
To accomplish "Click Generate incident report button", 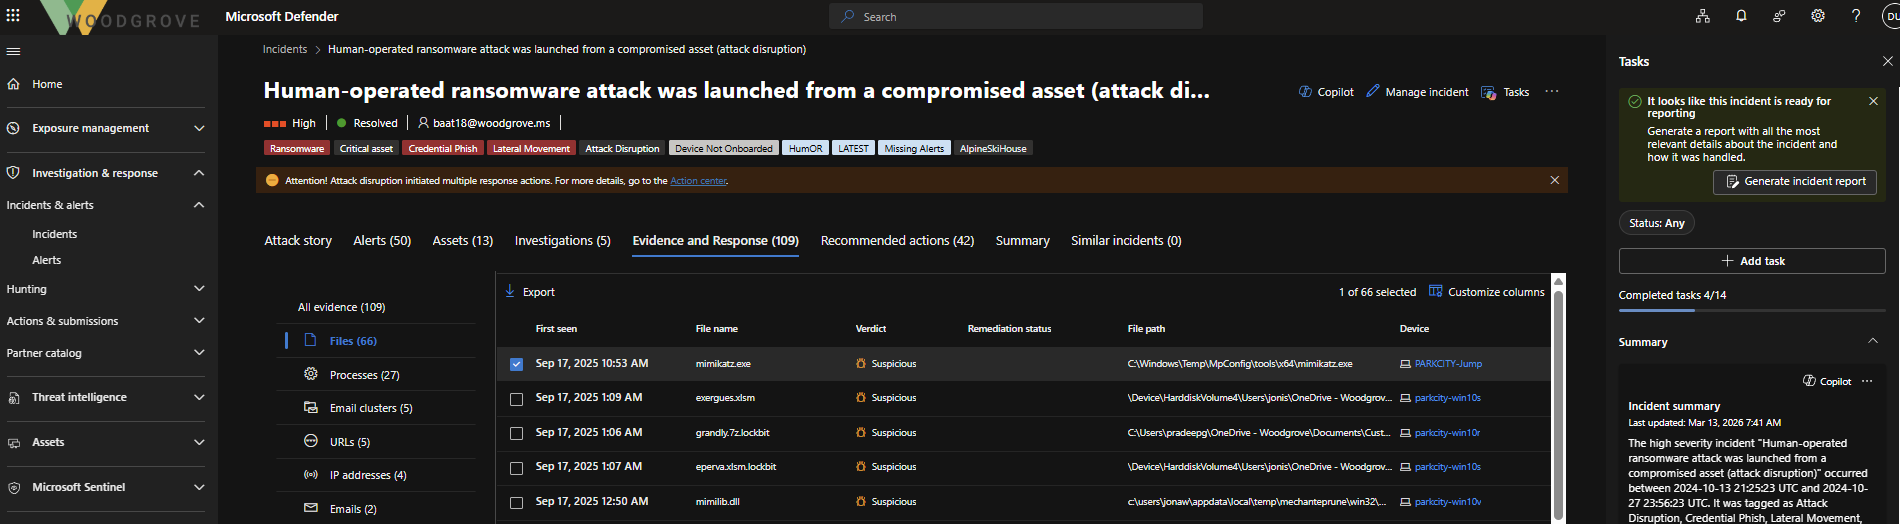I will tap(1796, 182).
